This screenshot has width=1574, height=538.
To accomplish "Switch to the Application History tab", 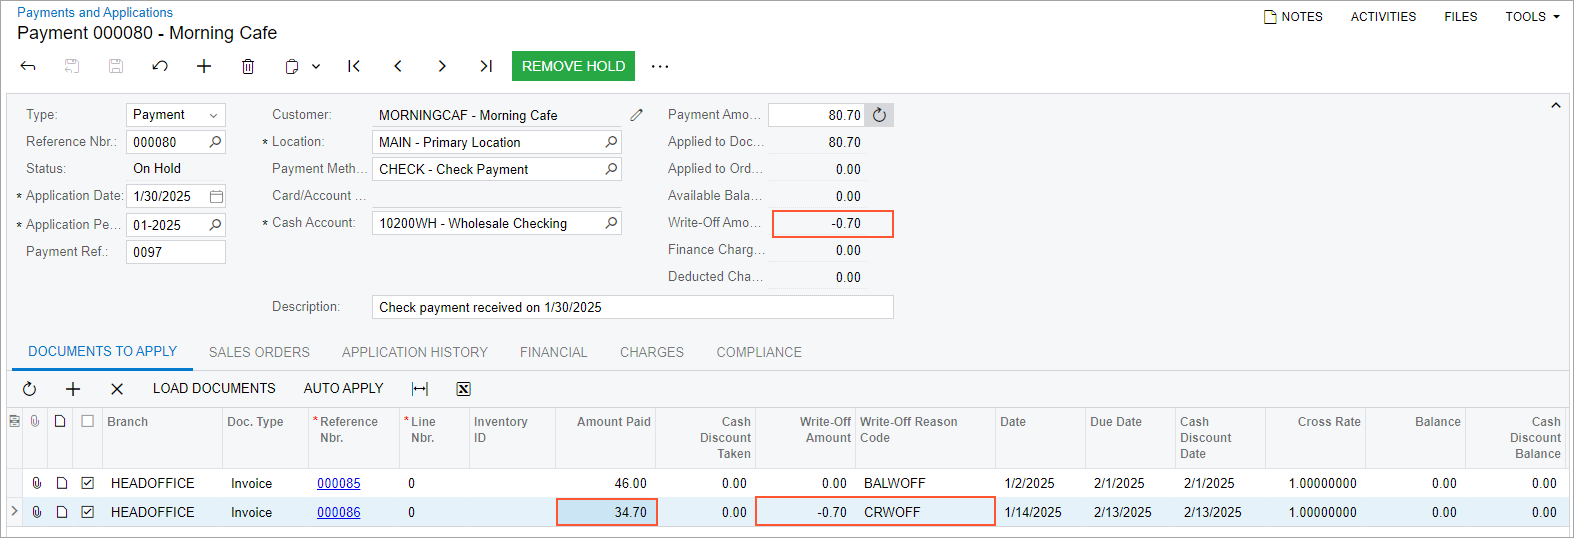I will point(414,352).
